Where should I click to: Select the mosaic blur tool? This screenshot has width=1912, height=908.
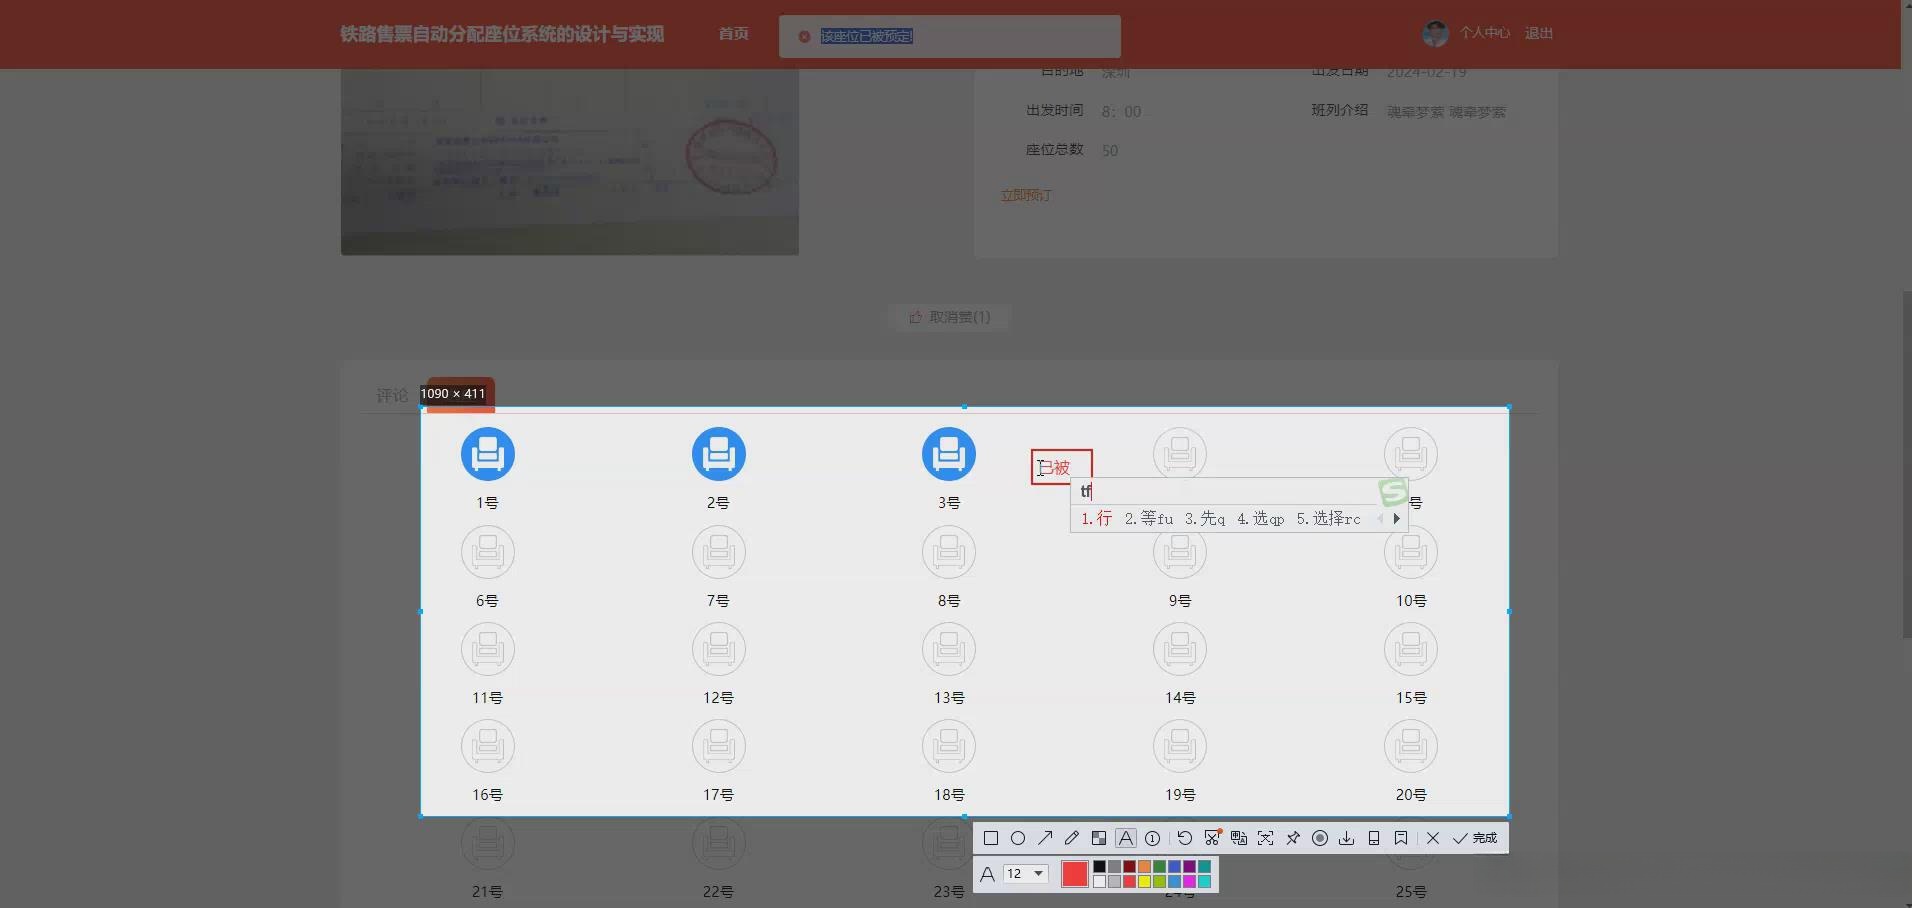[x=1098, y=838]
